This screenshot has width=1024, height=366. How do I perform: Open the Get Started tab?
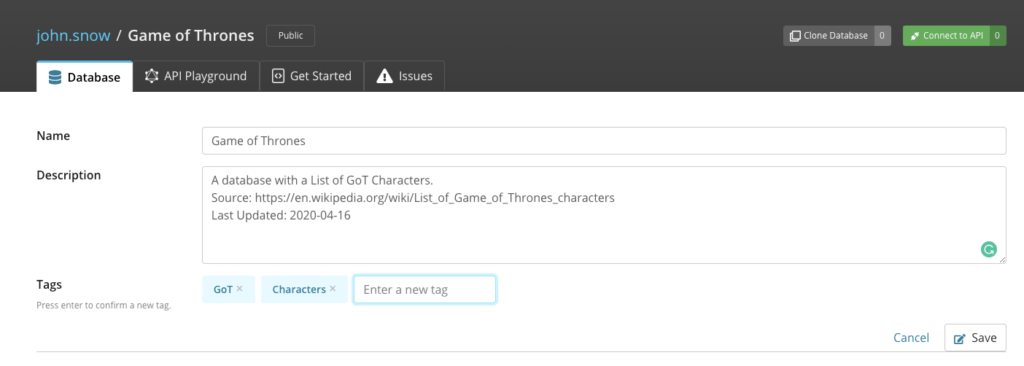coord(312,76)
